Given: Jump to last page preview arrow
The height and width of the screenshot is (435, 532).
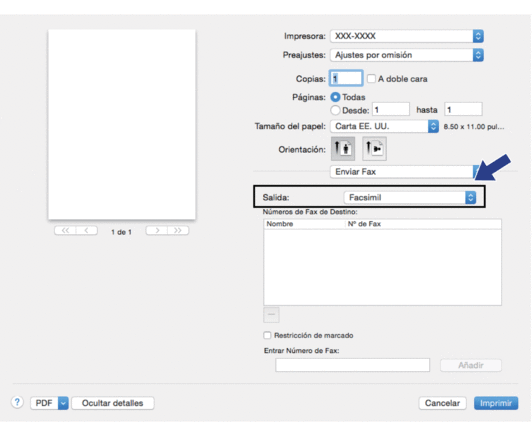Looking at the screenshot, I should coord(178,231).
